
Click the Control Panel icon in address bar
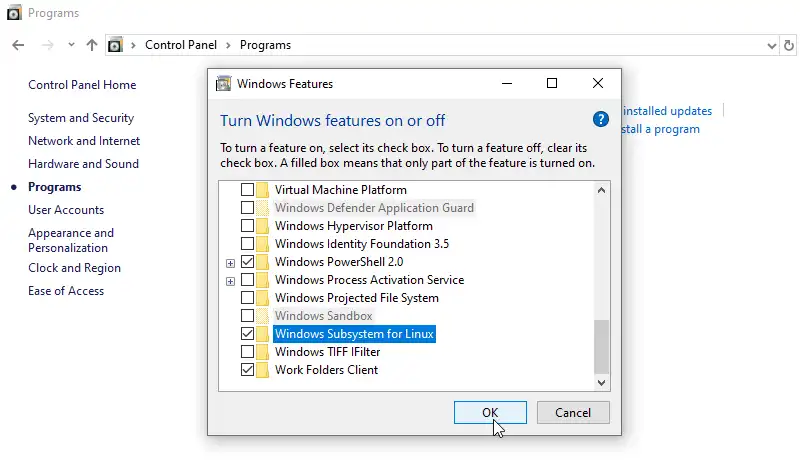click(115, 45)
